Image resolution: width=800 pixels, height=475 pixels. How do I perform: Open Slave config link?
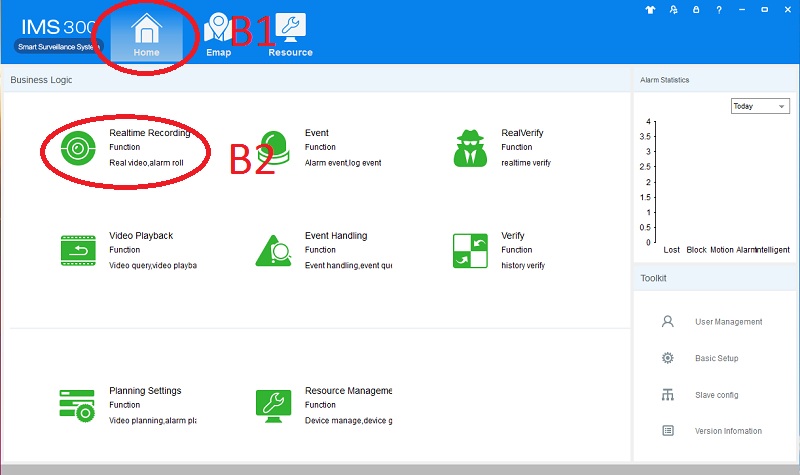(716, 395)
